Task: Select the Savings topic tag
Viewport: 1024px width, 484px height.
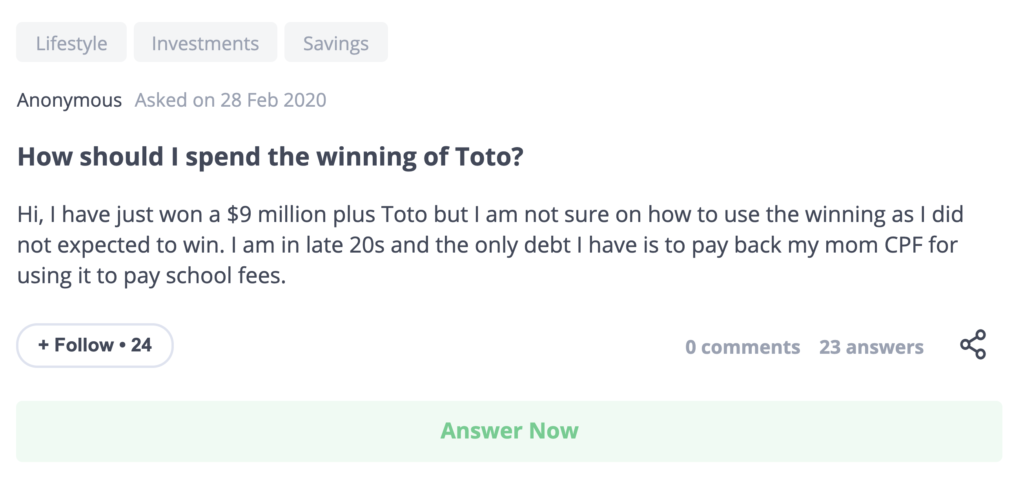Action: [336, 42]
